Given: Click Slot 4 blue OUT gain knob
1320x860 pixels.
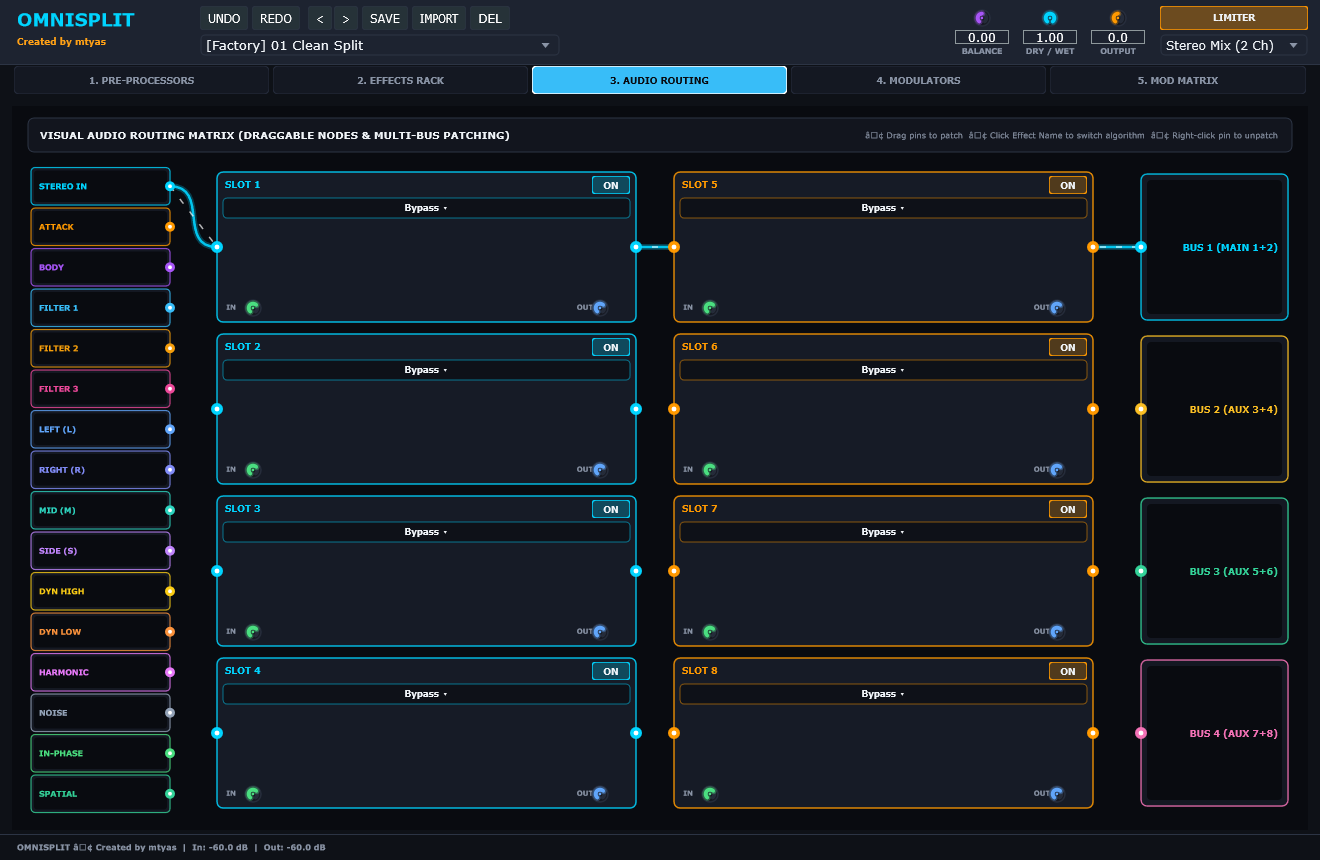Looking at the screenshot, I should 600,794.
